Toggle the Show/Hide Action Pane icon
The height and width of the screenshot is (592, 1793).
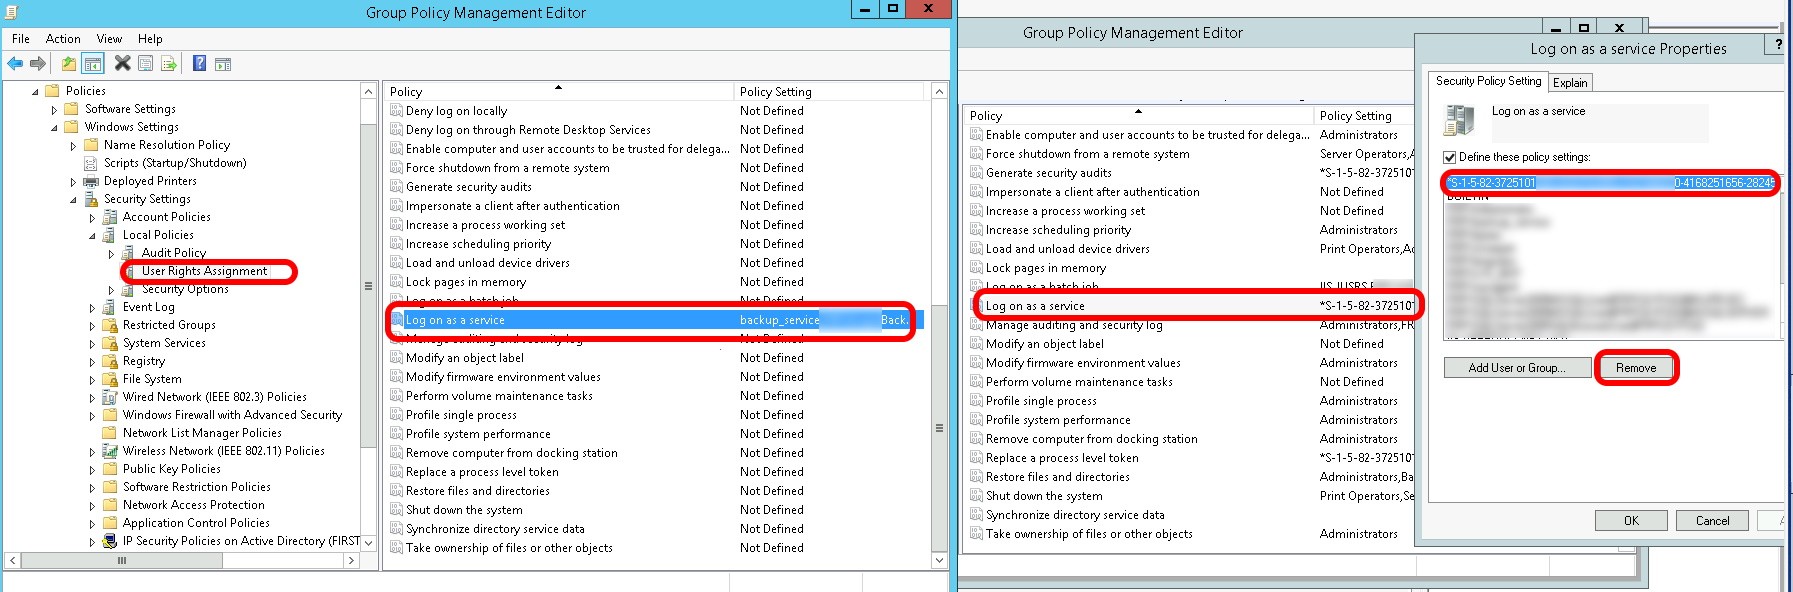(x=223, y=64)
